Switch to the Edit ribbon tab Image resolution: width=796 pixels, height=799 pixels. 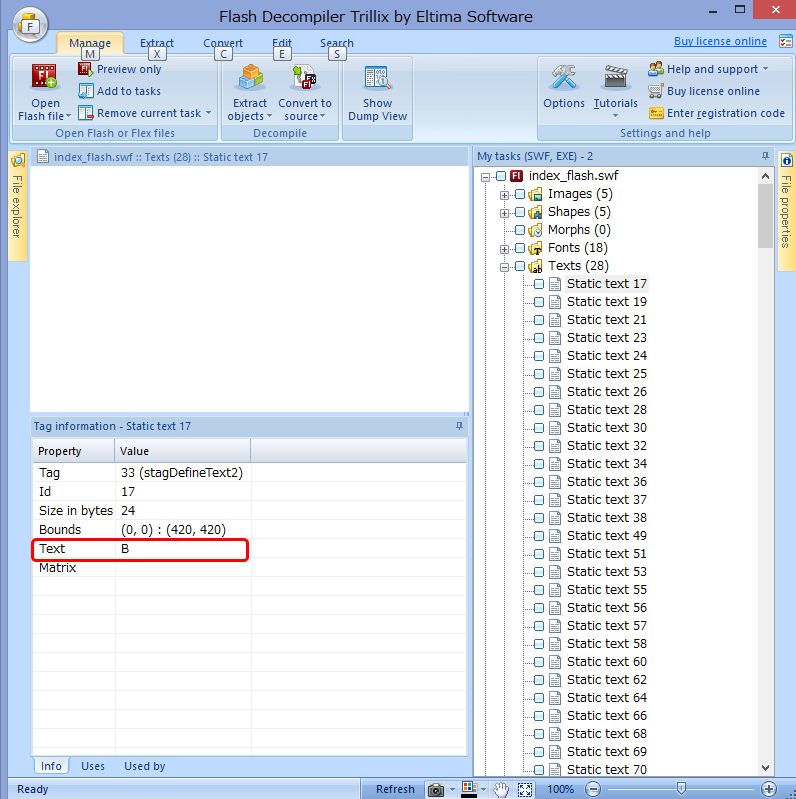point(282,43)
